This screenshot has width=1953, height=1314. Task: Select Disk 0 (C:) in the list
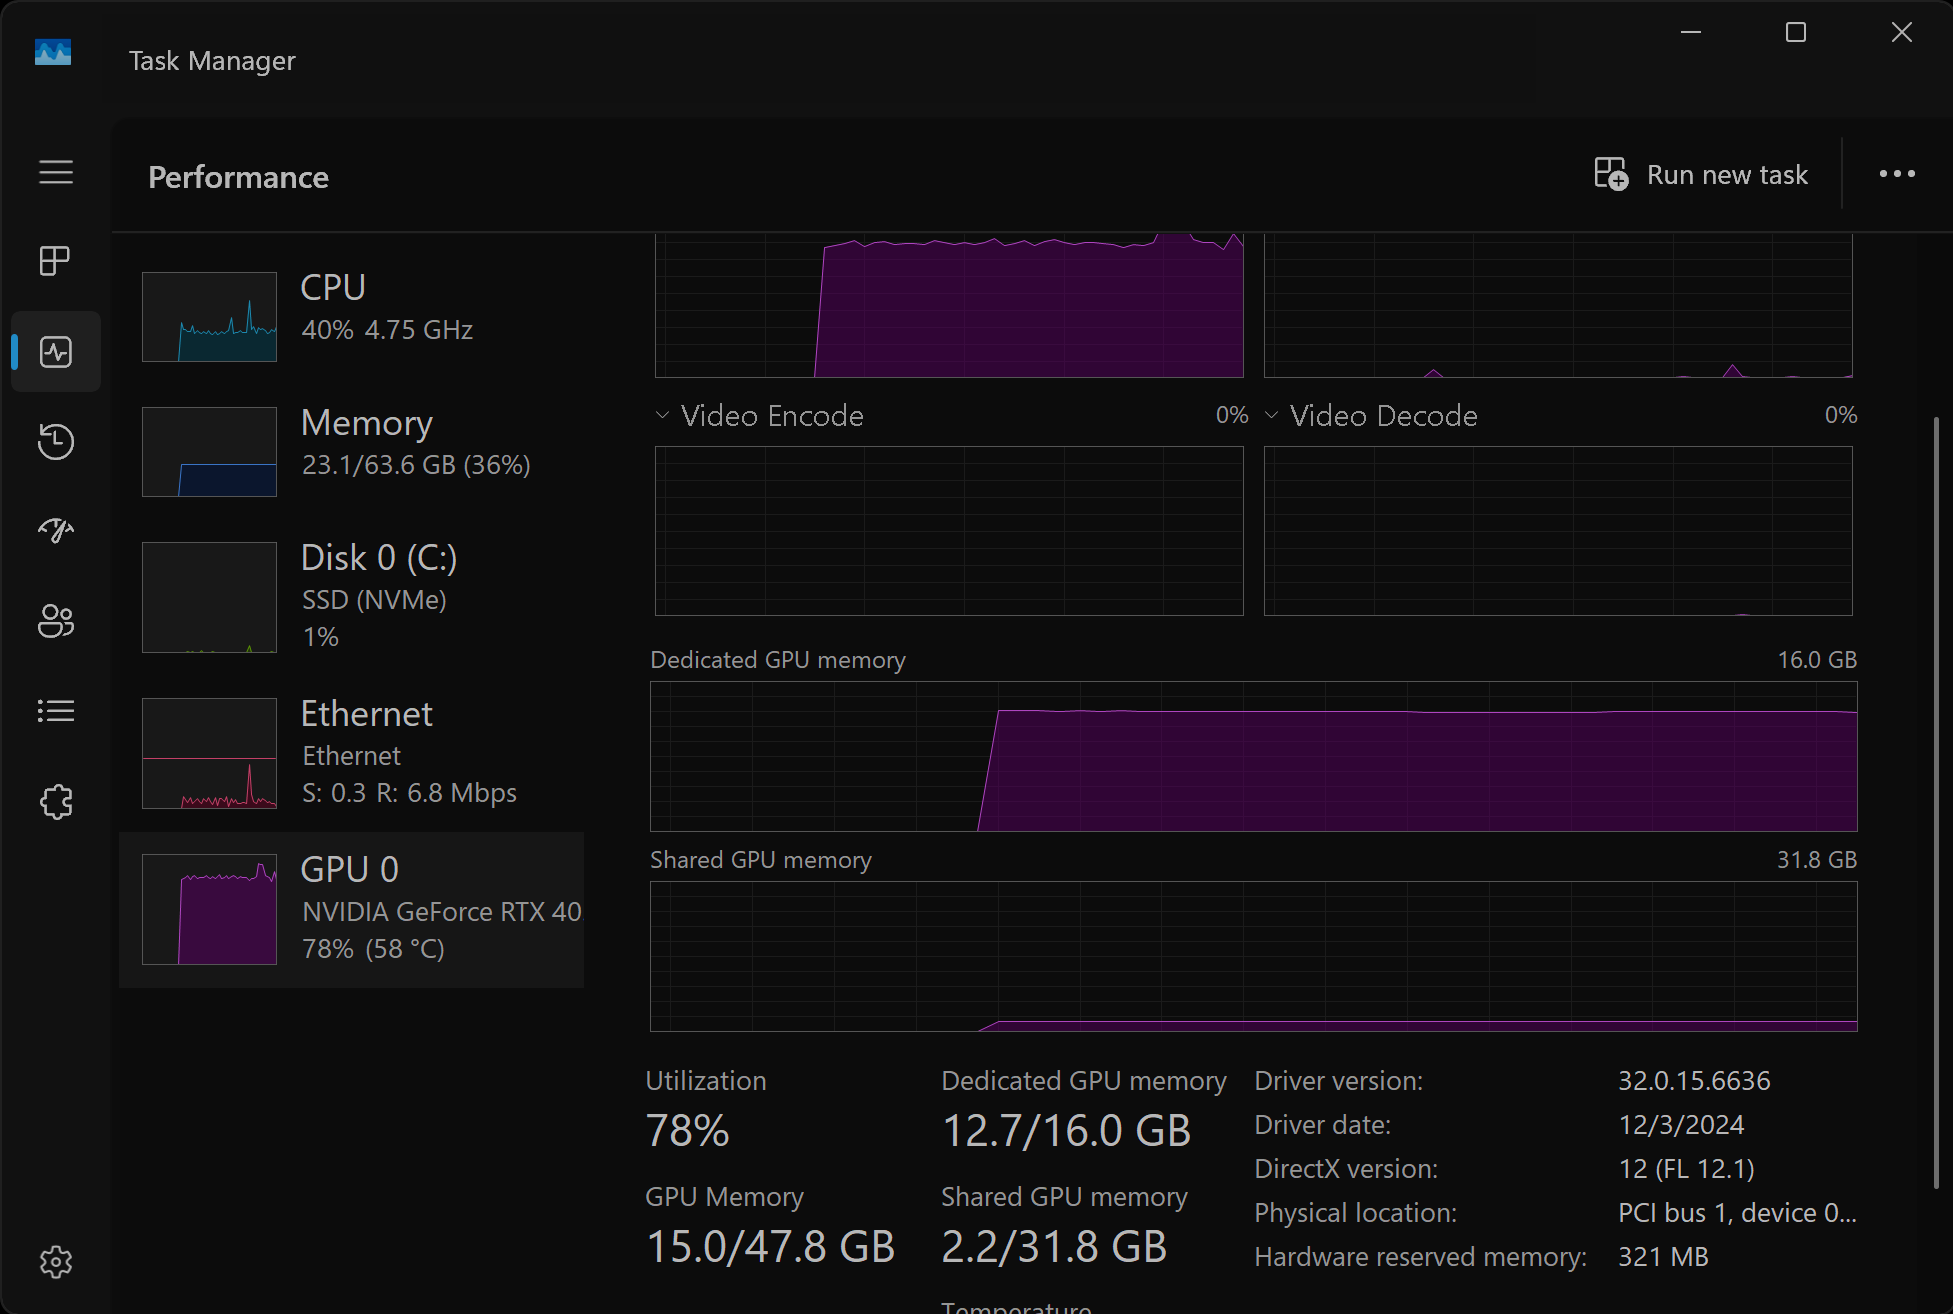[x=351, y=596]
